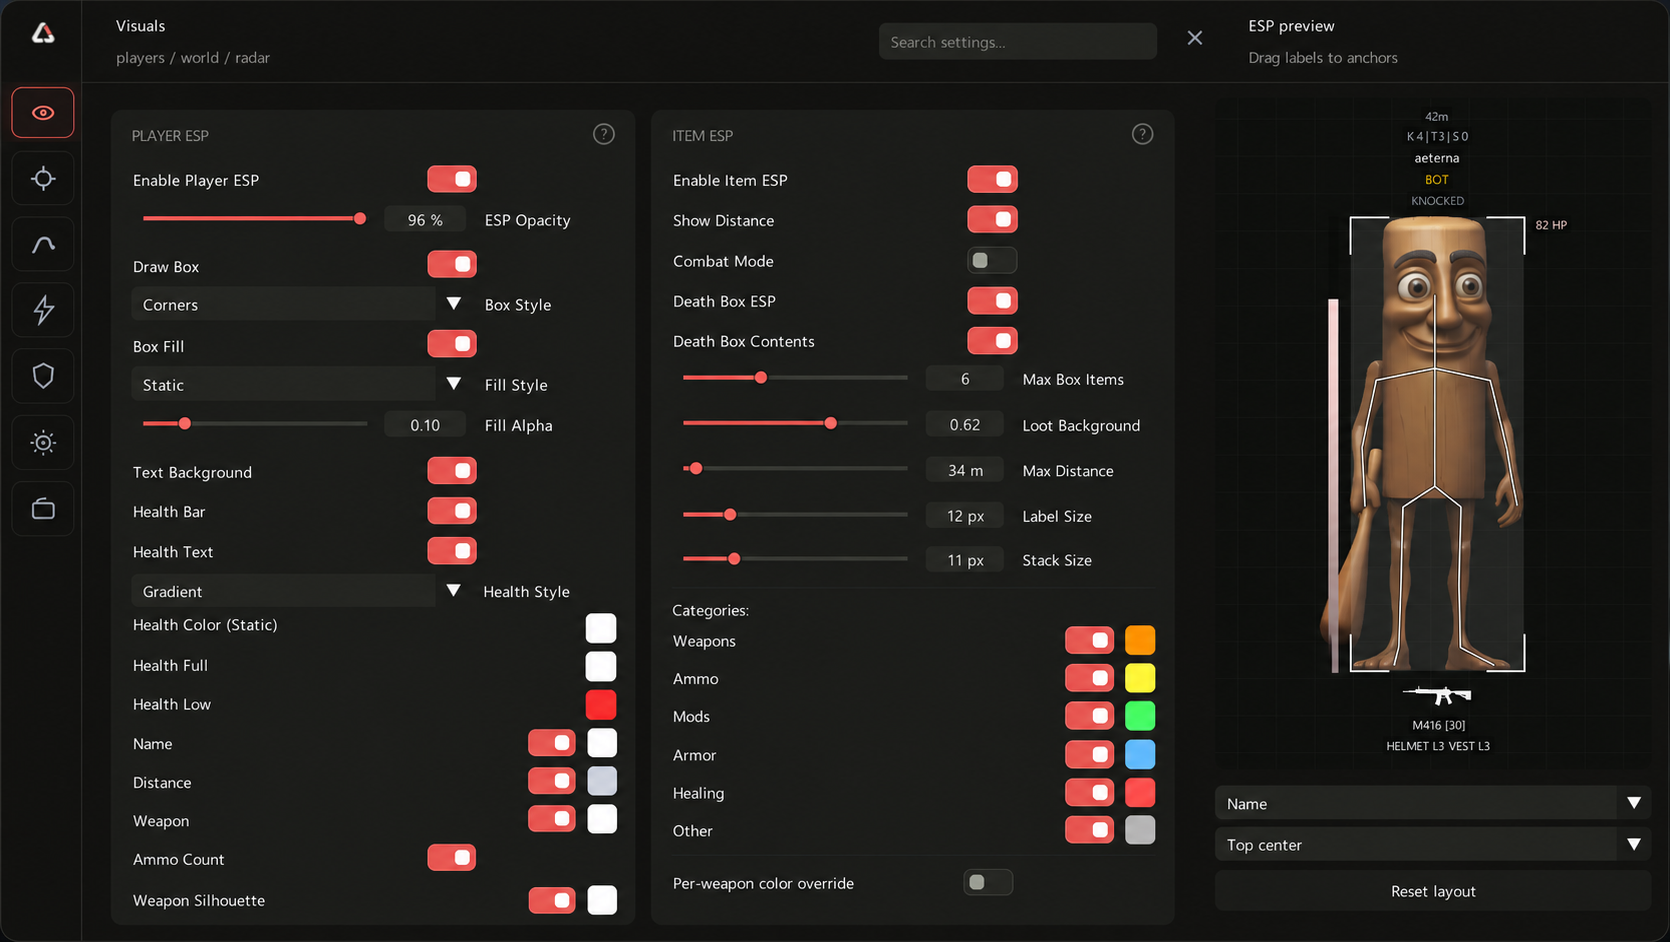The image size is (1670, 942).
Task: Click the rifle silhouette in ESP preview
Action: [1437, 694]
